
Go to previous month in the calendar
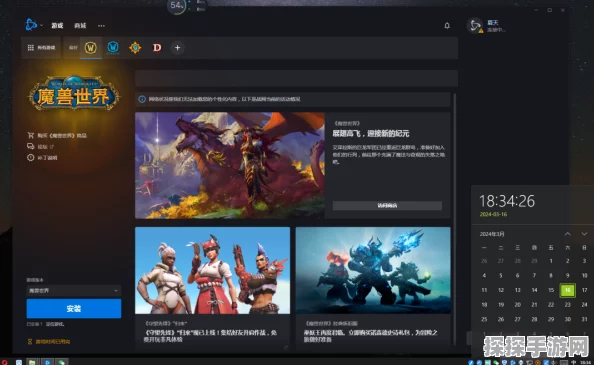tap(567, 234)
